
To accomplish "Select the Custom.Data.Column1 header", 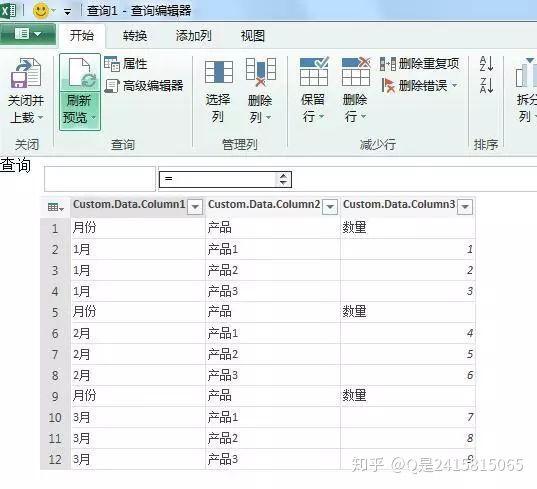I will [129, 205].
